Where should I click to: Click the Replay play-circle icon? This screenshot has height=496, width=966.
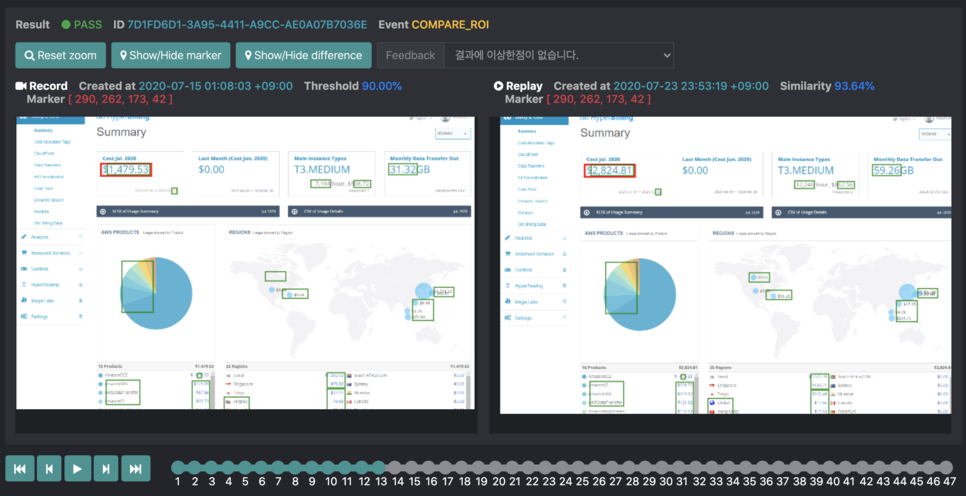tap(498, 86)
